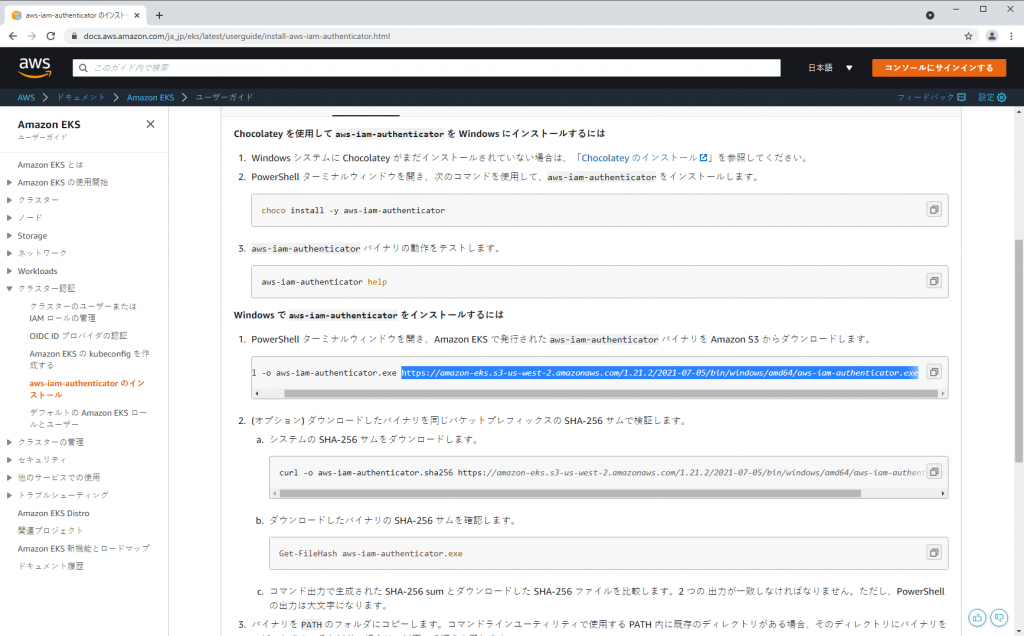Expand the クラスターの管理 section

click(9, 442)
